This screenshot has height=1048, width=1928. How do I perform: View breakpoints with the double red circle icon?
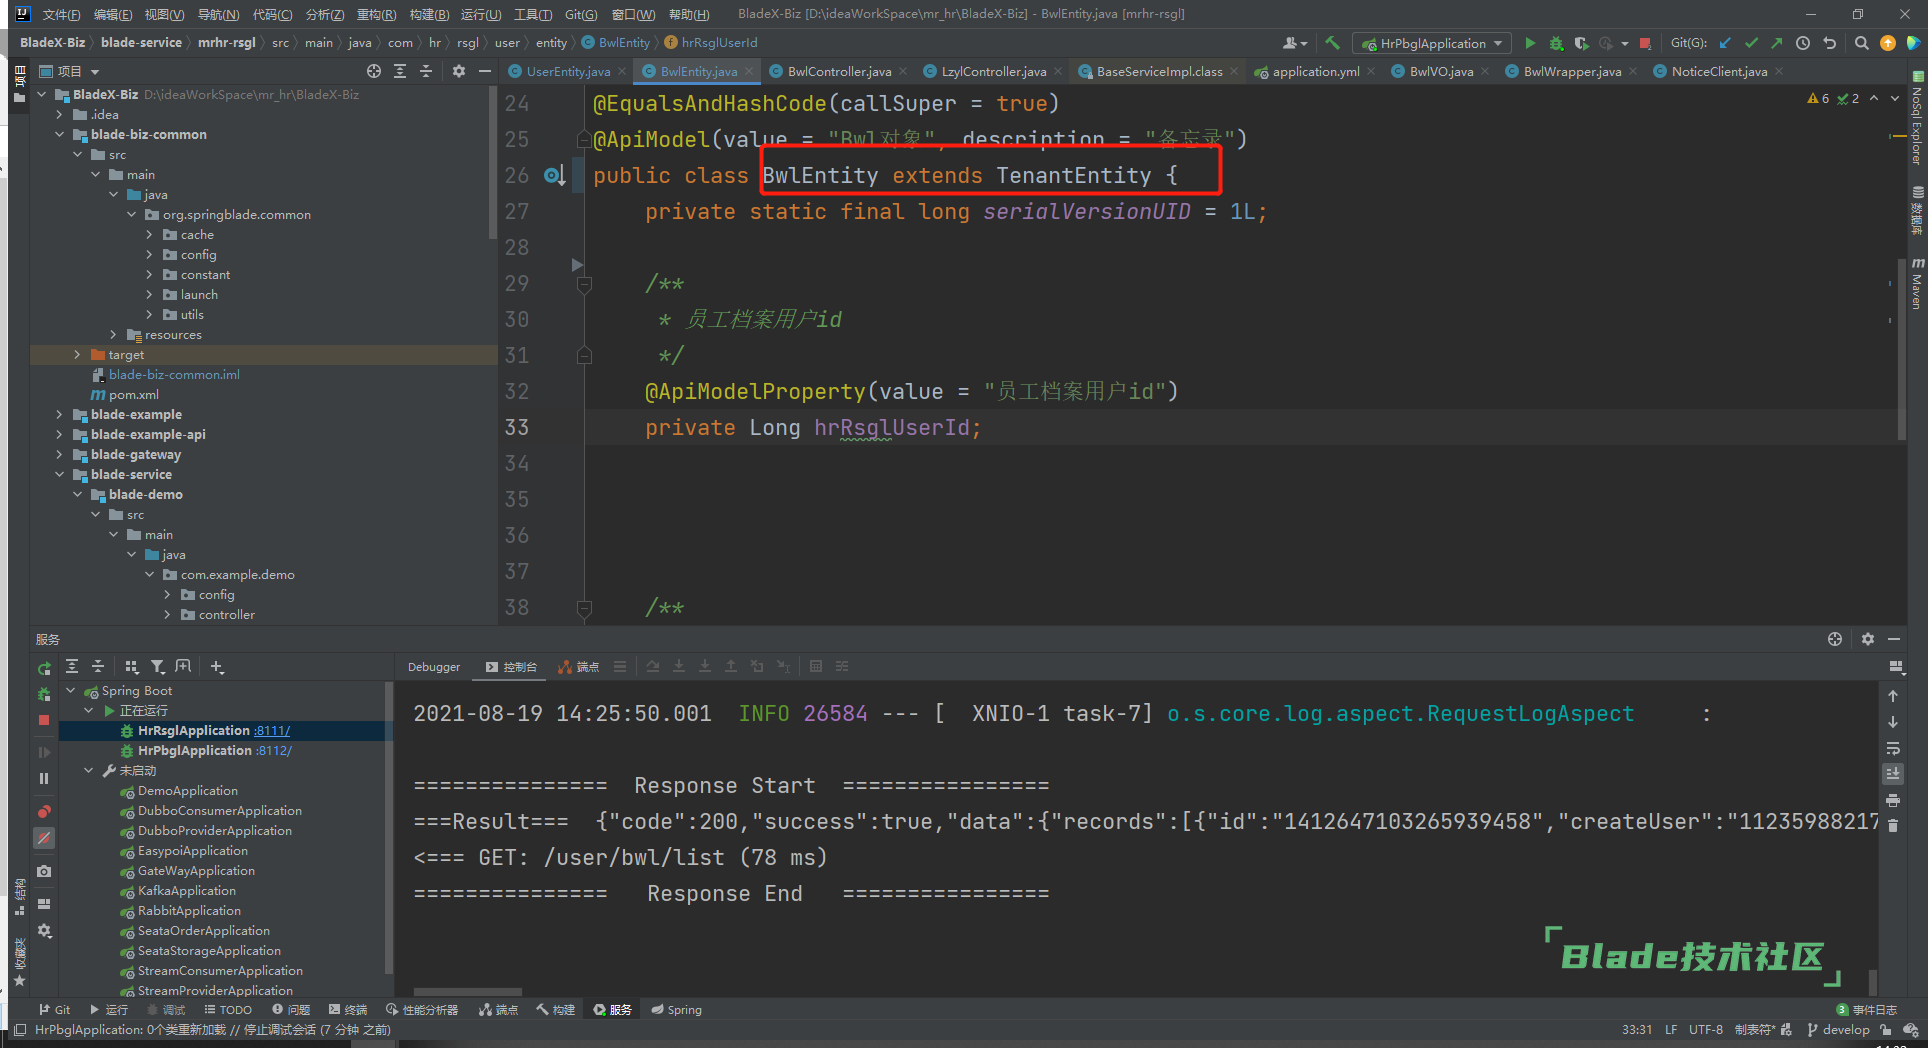pos(44,812)
